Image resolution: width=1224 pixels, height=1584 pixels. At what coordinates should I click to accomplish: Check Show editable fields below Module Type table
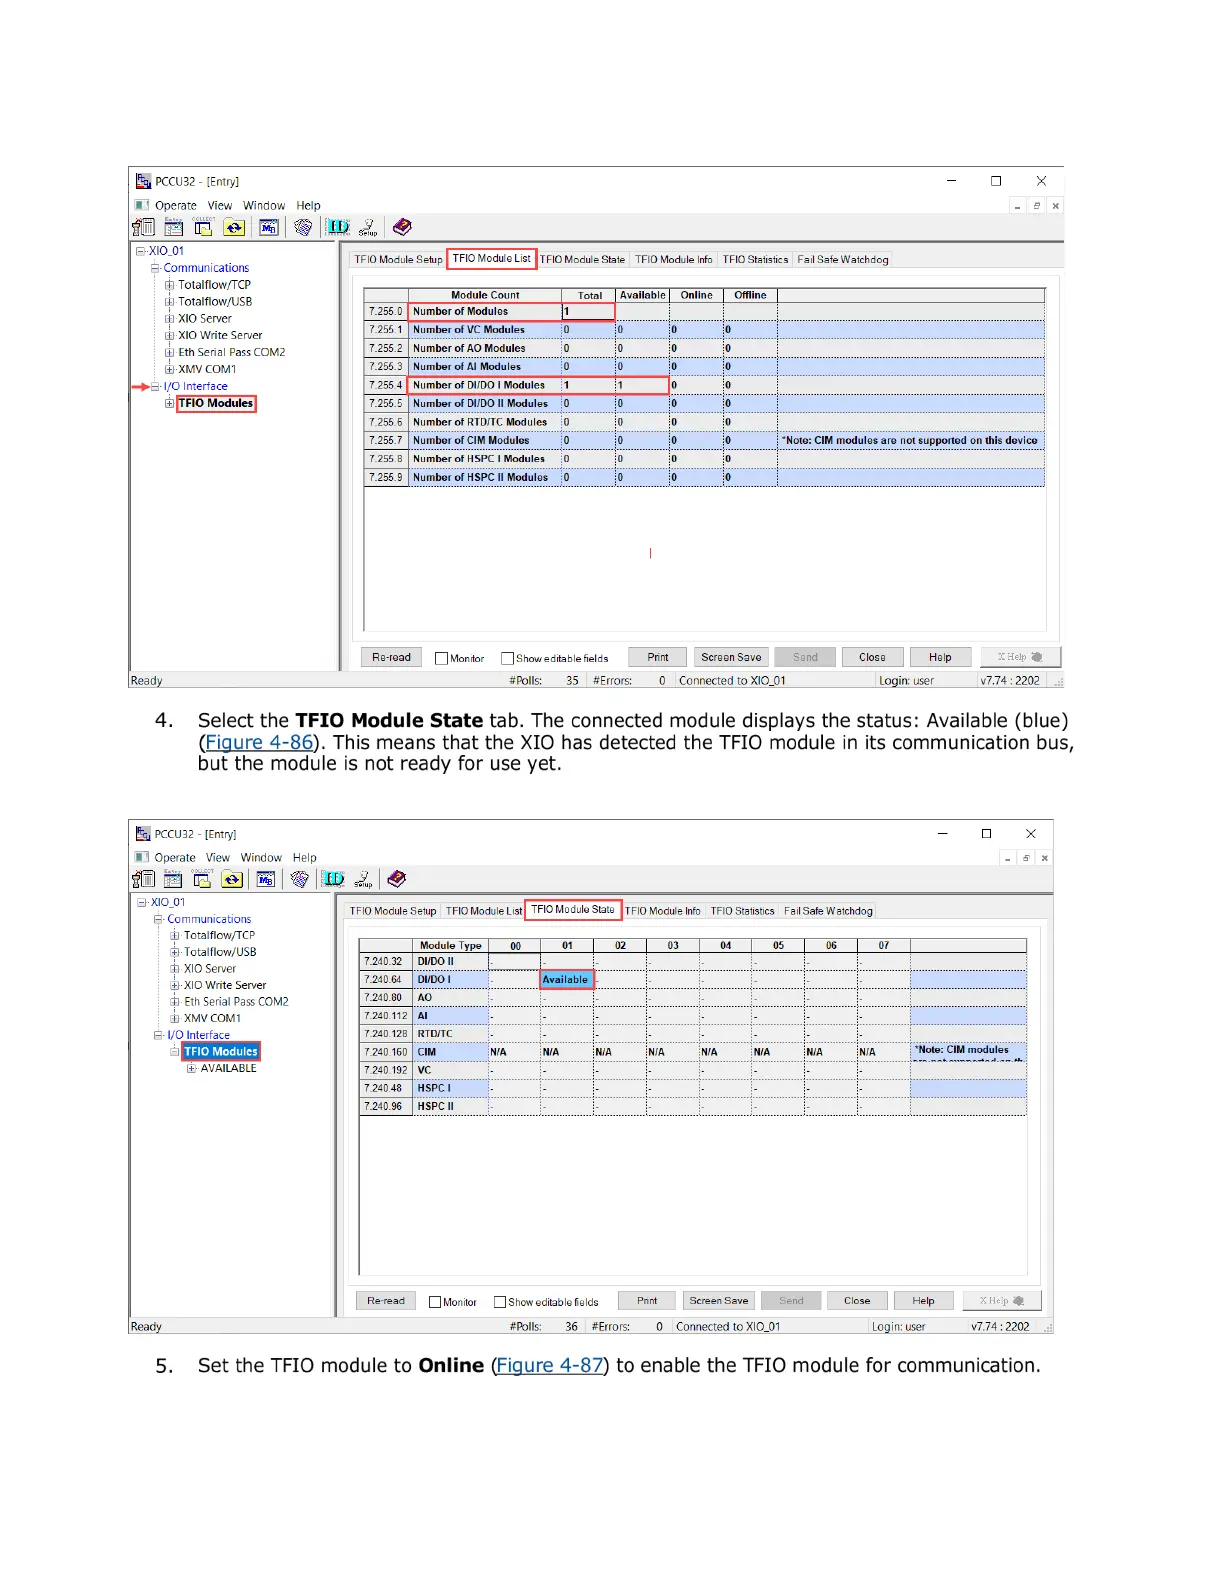(500, 1302)
